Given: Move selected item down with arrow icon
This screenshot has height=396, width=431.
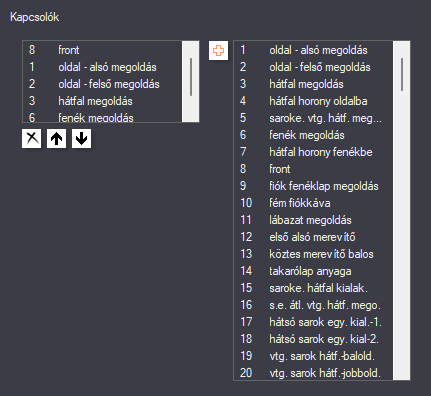Looking at the screenshot, I should tap(81, 138).
